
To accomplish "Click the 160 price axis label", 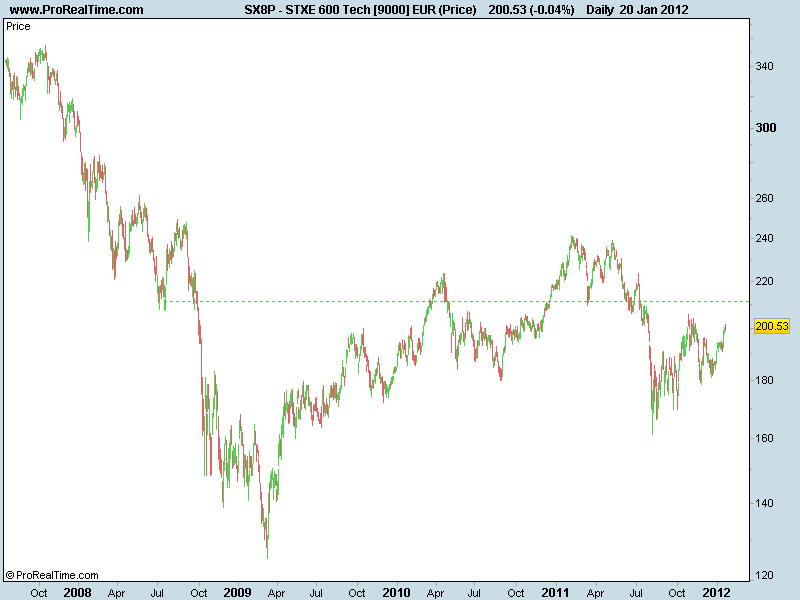I will click(764, 438).
